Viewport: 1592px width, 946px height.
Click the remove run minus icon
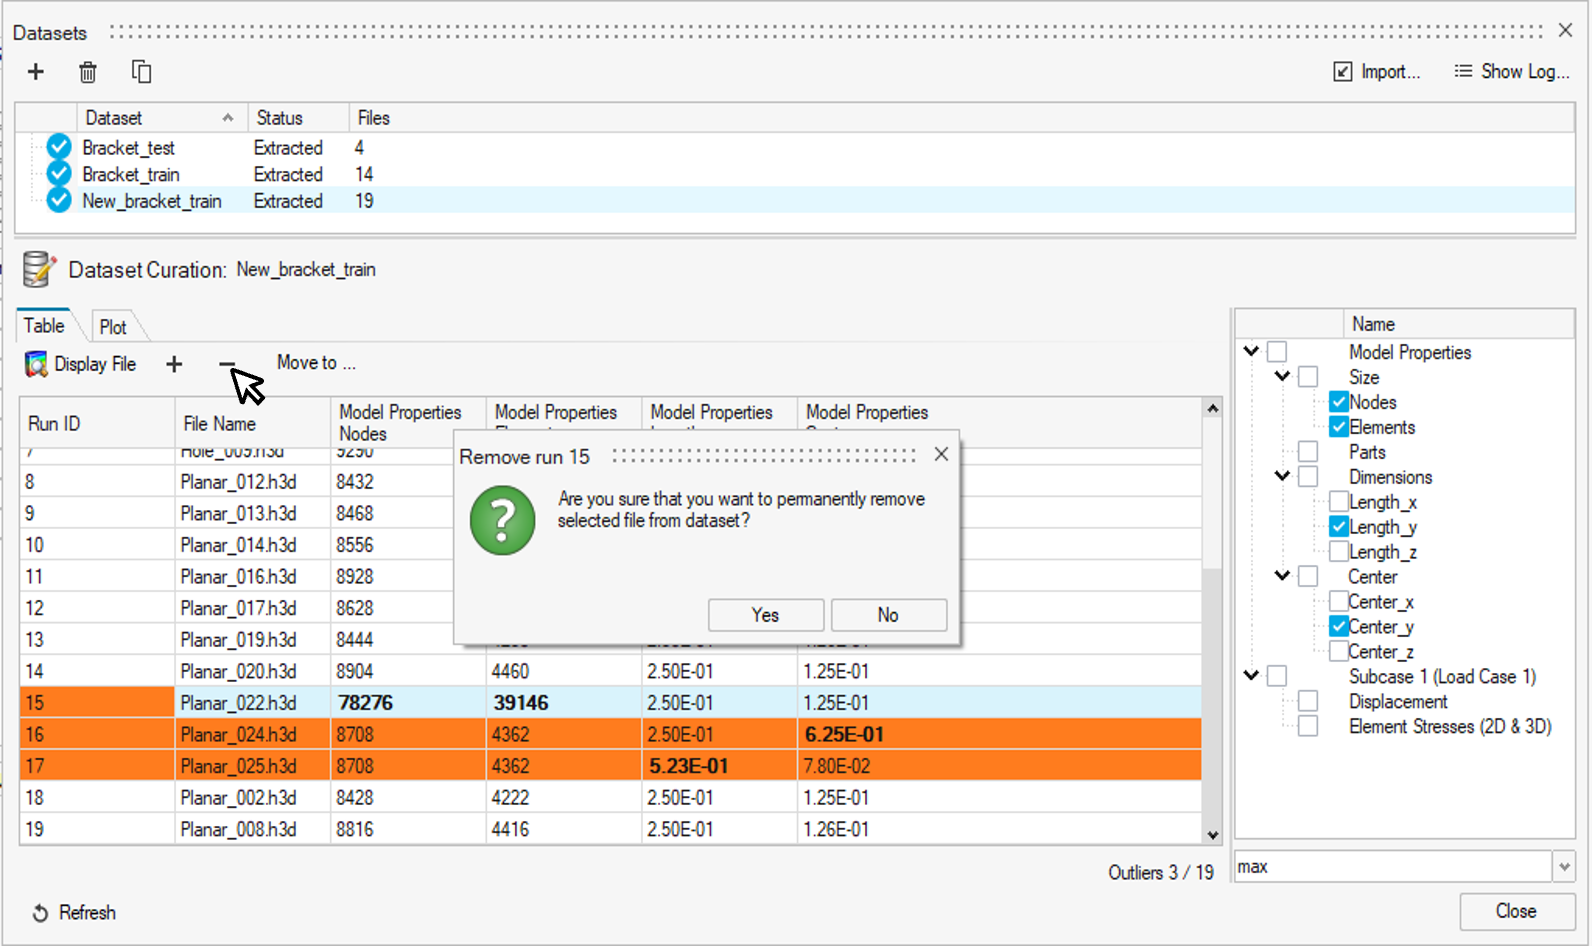pyautogui.click(x=227, y=364)
